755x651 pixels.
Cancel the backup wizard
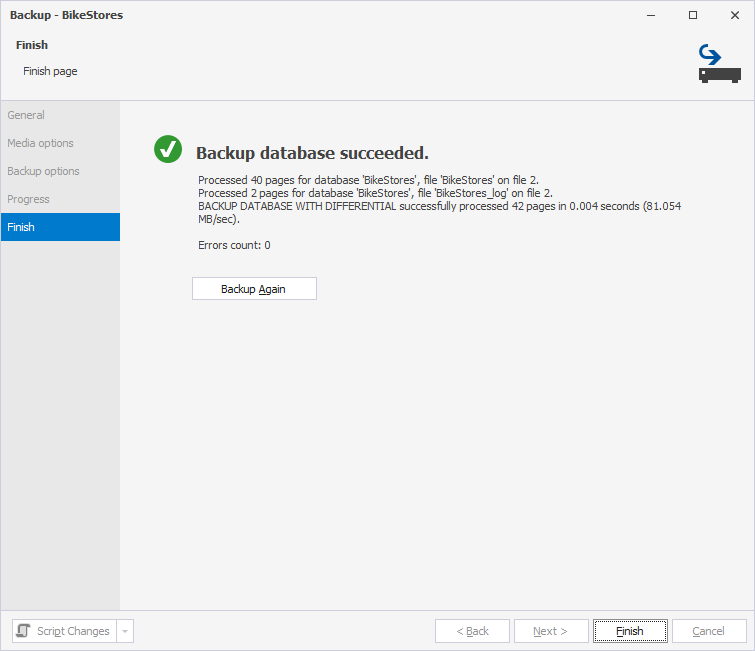pos(709,631)
